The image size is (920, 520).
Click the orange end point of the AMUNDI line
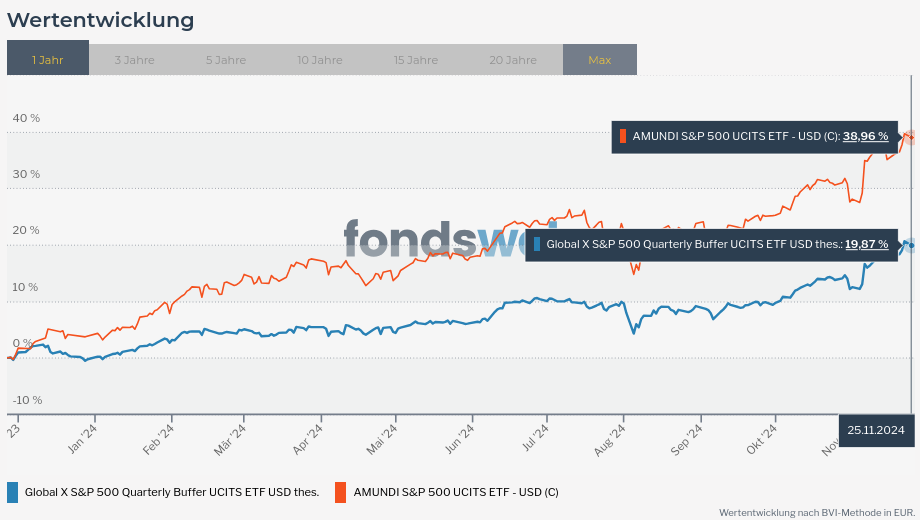click(x=909, y=137)
